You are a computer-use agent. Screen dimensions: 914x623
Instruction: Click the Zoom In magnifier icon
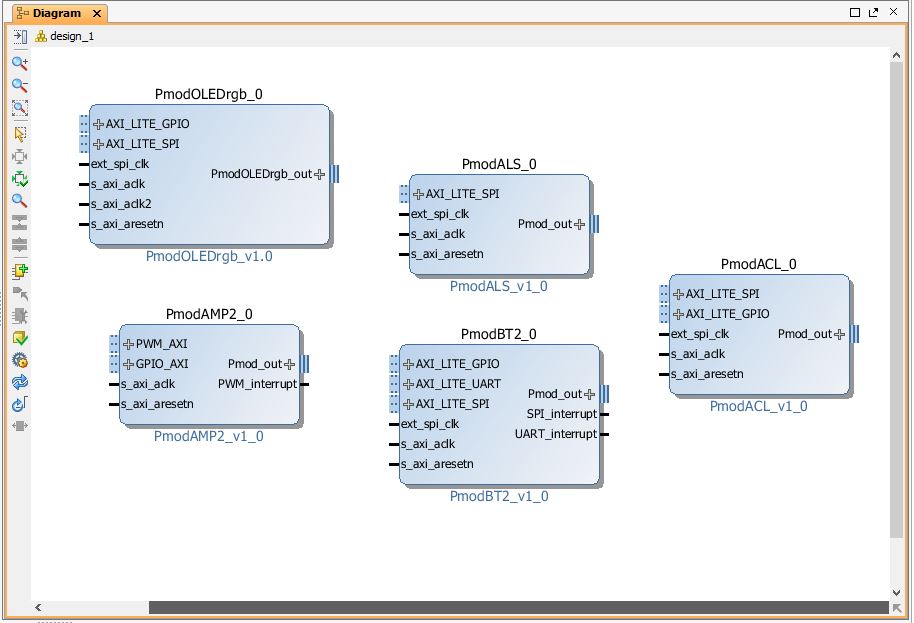click(20, 63)
